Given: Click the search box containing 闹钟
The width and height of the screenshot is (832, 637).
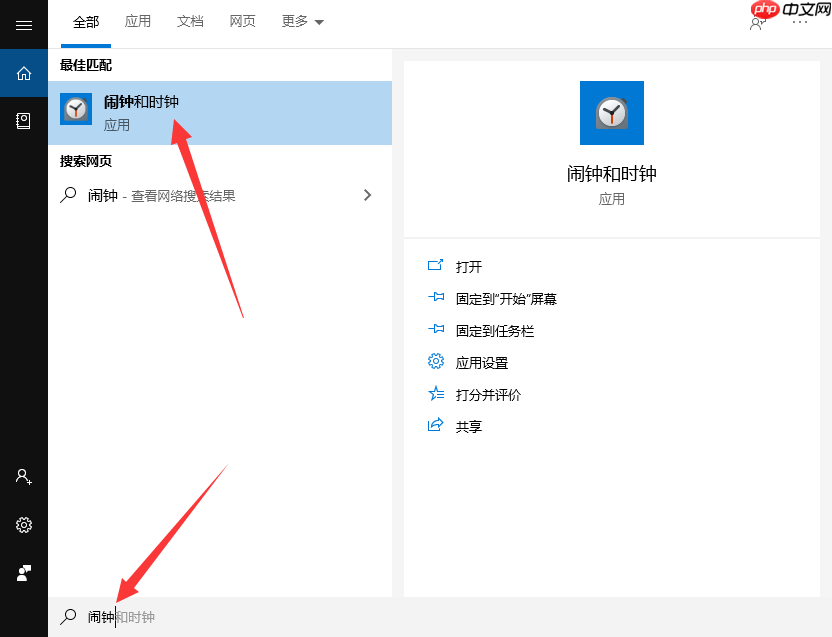Looking at the screenshot, I should click(x=440, y=617).
